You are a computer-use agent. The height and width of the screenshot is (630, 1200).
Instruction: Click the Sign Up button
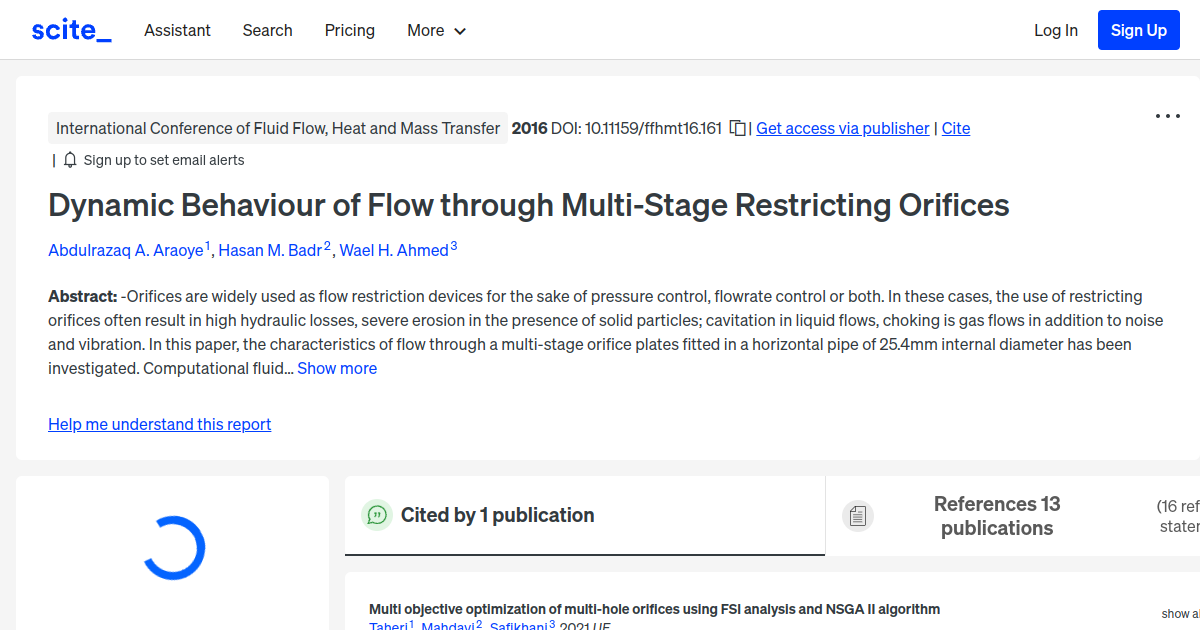(1138, 29)
